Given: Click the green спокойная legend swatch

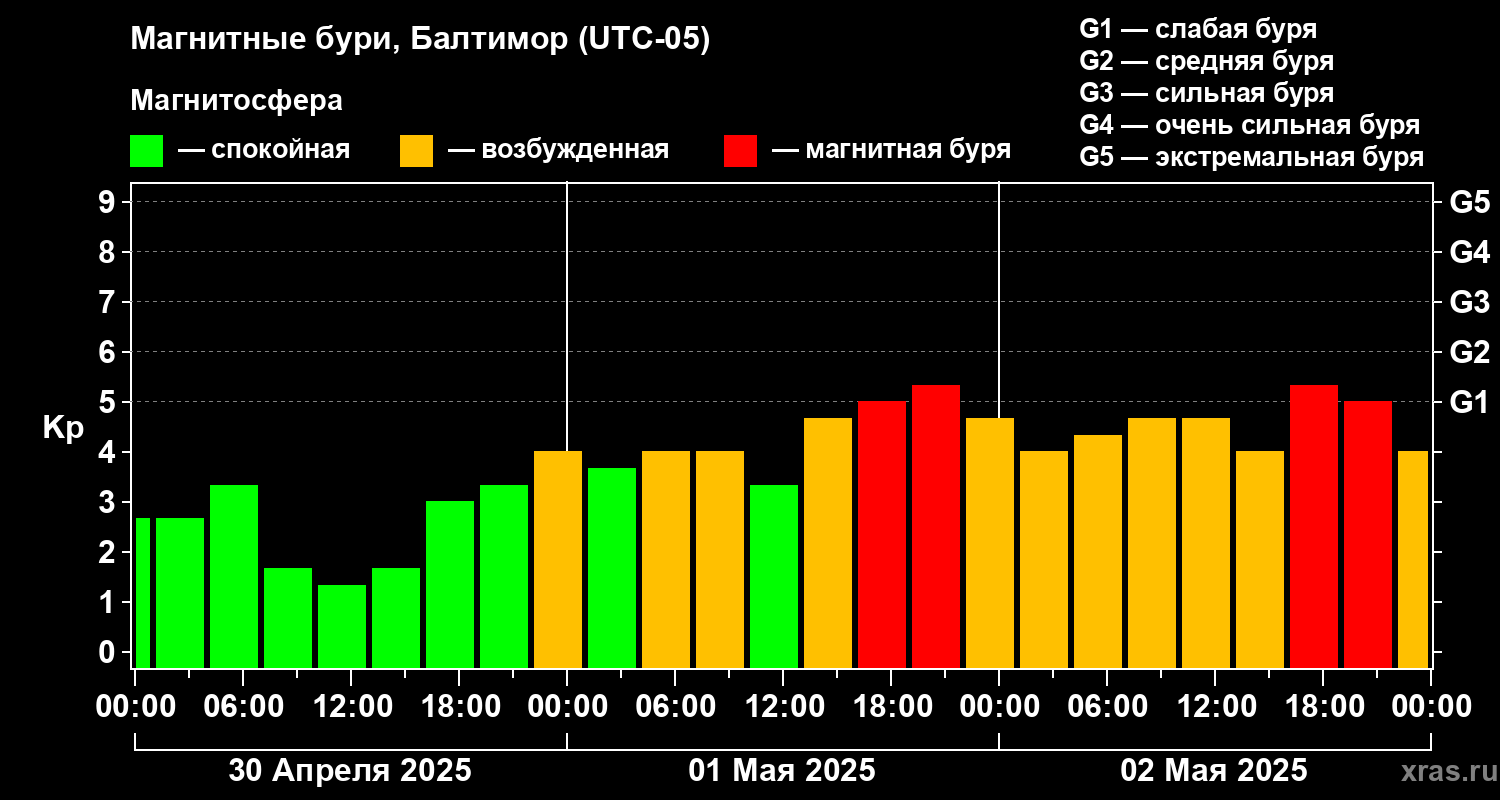Looking at the screenshot, I should pos(146,151).
